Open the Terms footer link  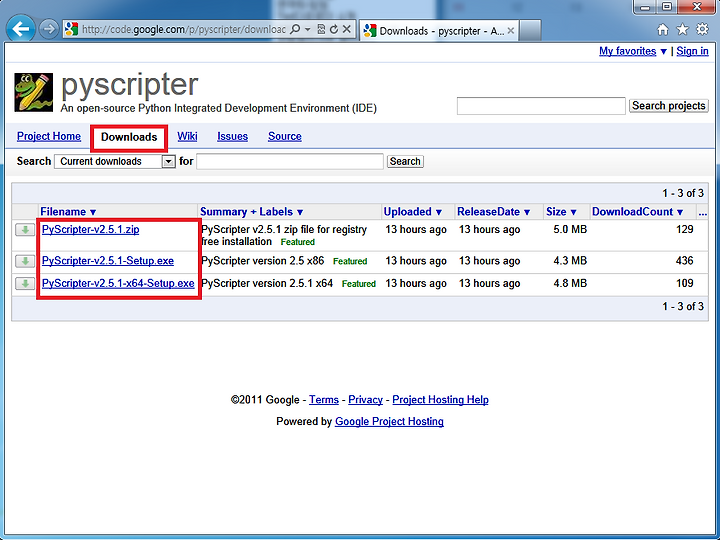(x=324, y=400)
